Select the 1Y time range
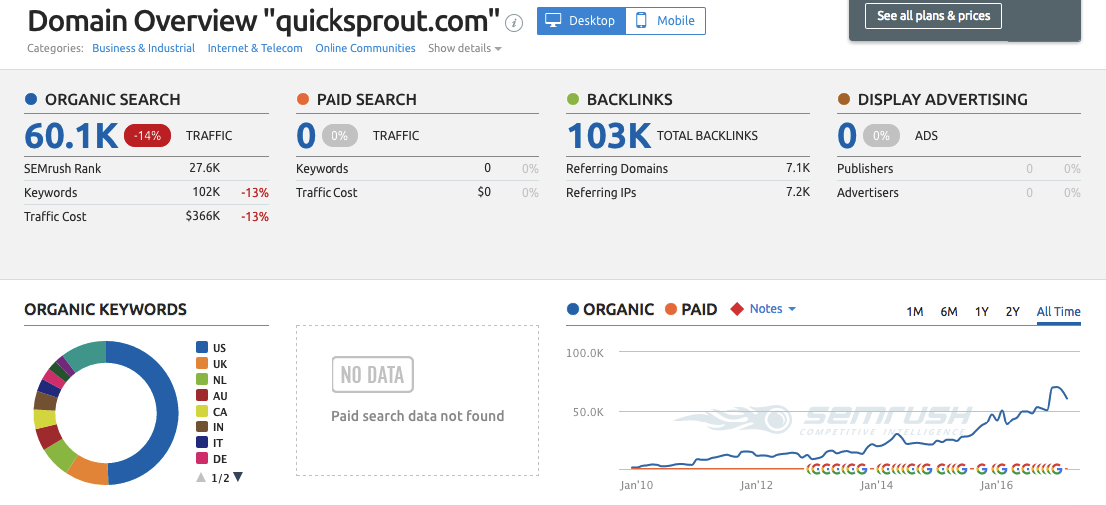This screenshot has height=505, width=1106. click(x=981, y=311)
